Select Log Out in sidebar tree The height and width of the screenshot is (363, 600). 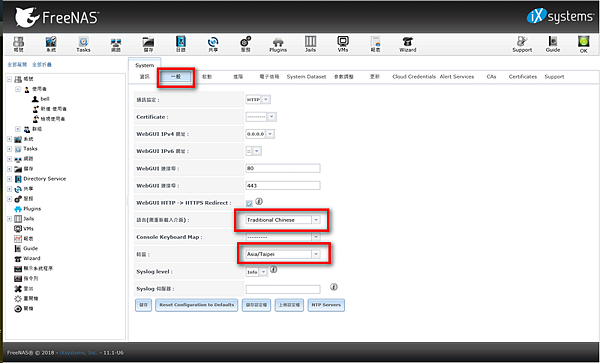click(24, 288)
